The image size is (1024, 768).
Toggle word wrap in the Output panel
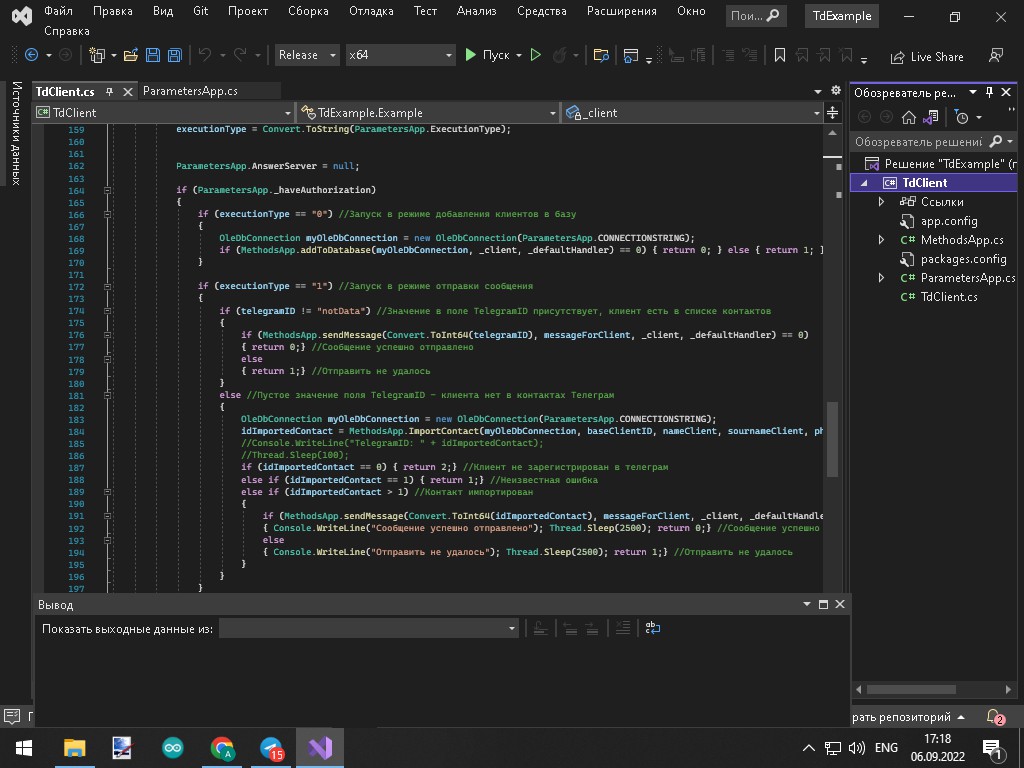652,628
